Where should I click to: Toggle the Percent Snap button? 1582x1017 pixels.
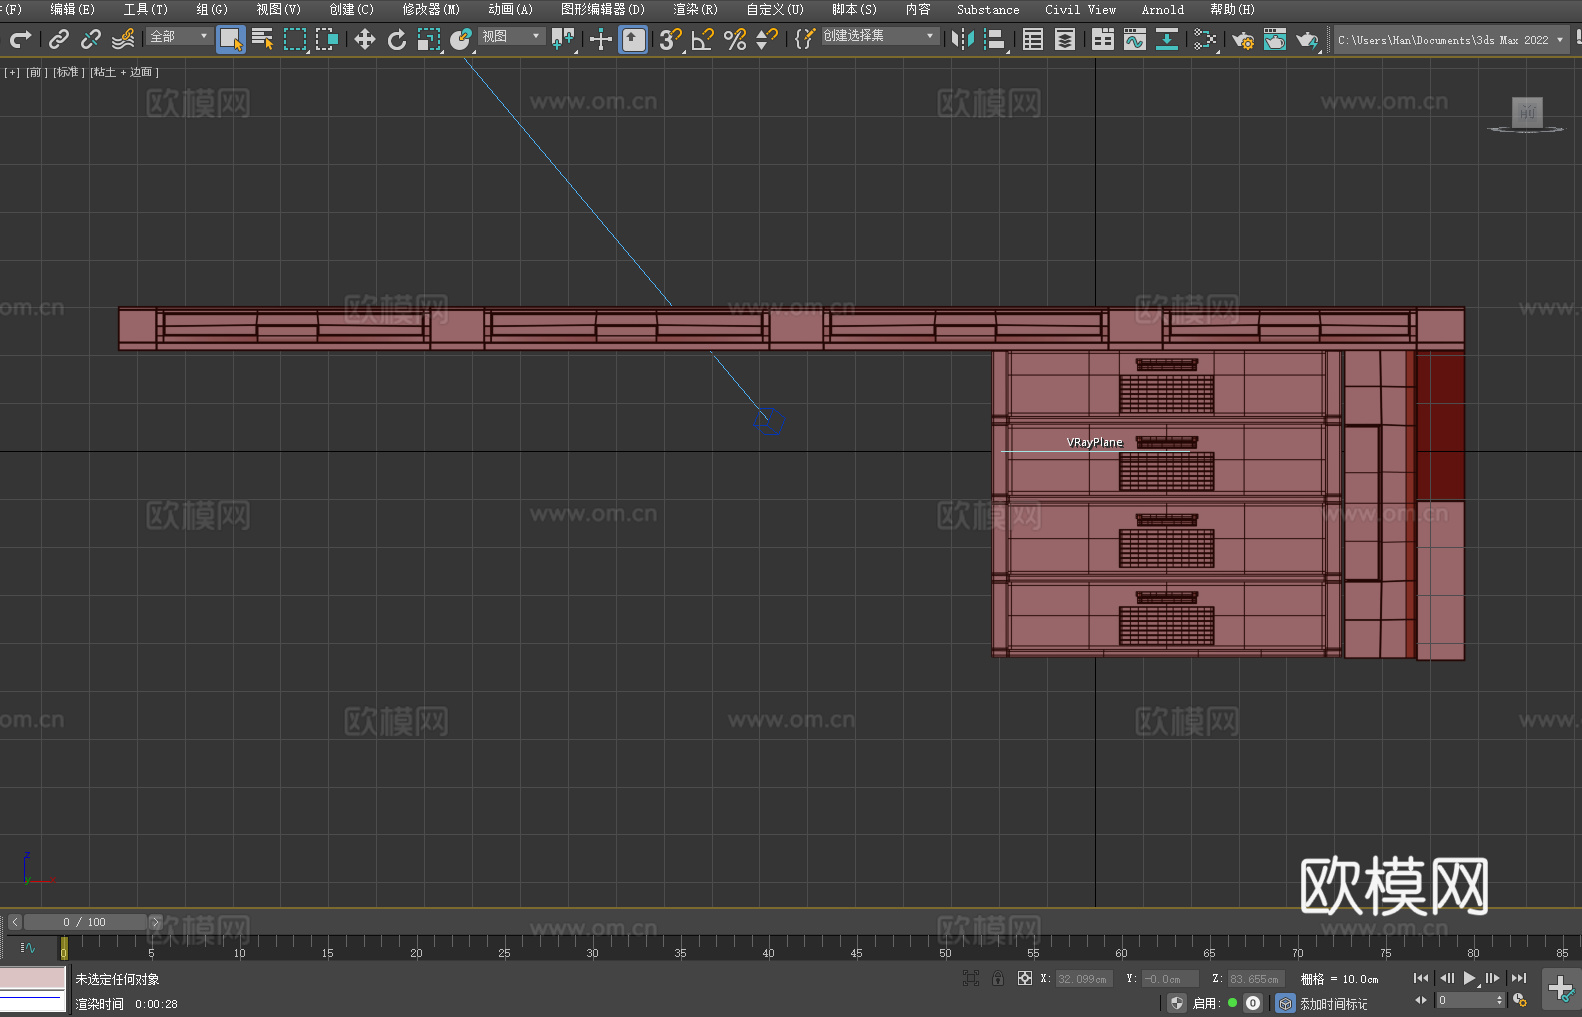735,39
